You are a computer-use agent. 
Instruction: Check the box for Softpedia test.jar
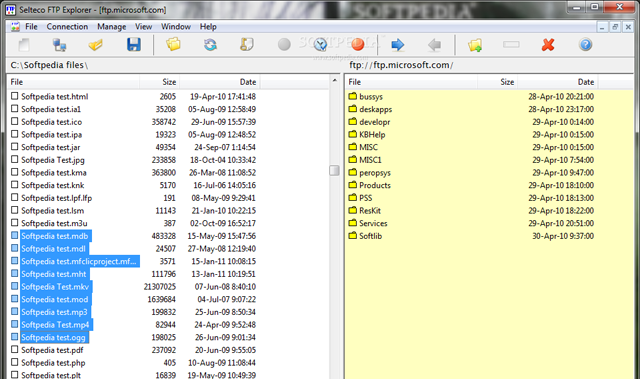point(15,146)
